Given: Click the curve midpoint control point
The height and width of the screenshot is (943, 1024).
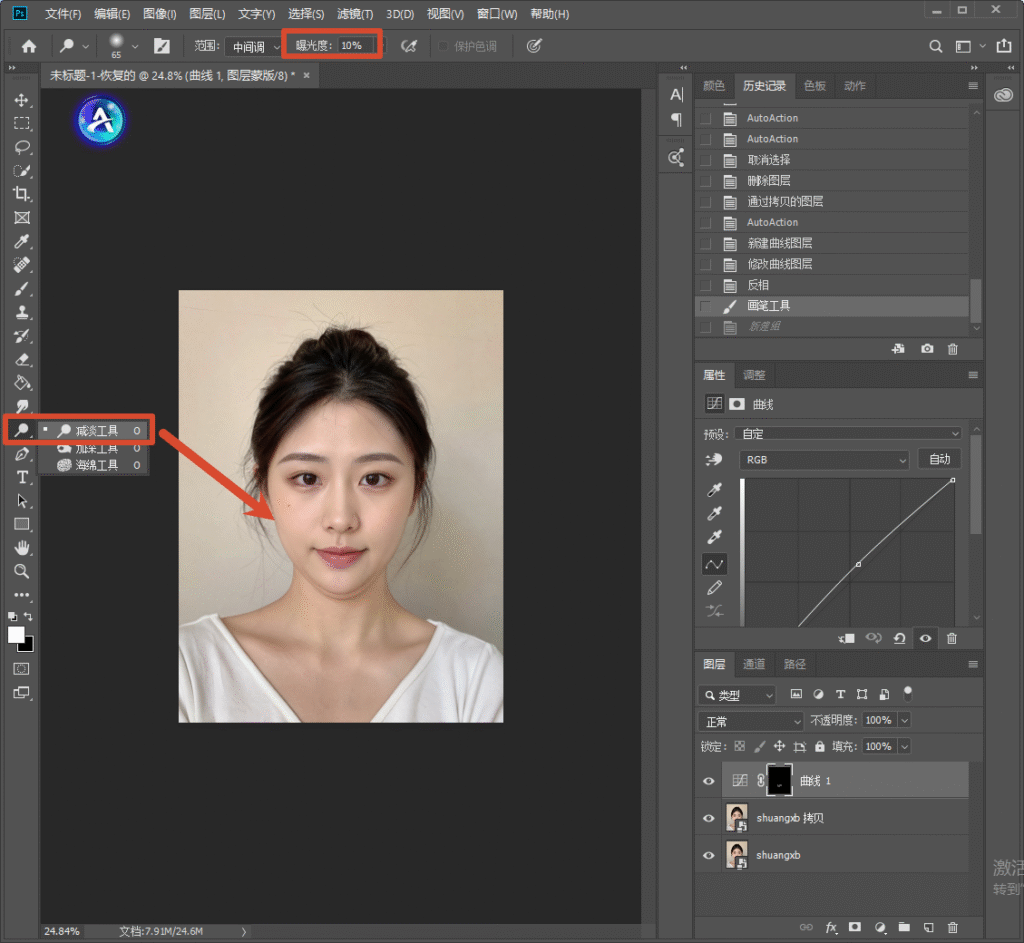Looking at the screenshot, I should [858, 564].
